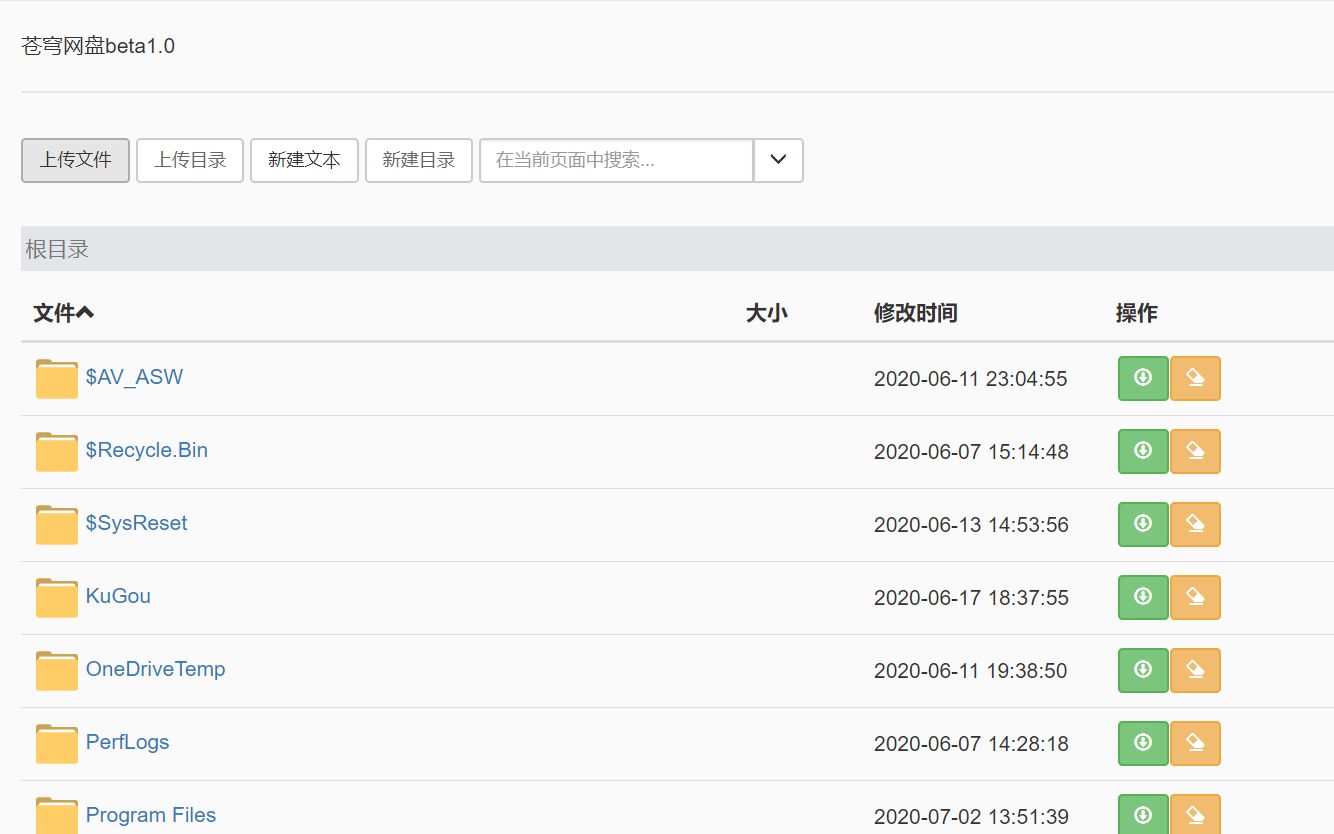Open the OneDriveTemp folder link
This screenshot has width=1334, height=834.
(x=156, y=669)
